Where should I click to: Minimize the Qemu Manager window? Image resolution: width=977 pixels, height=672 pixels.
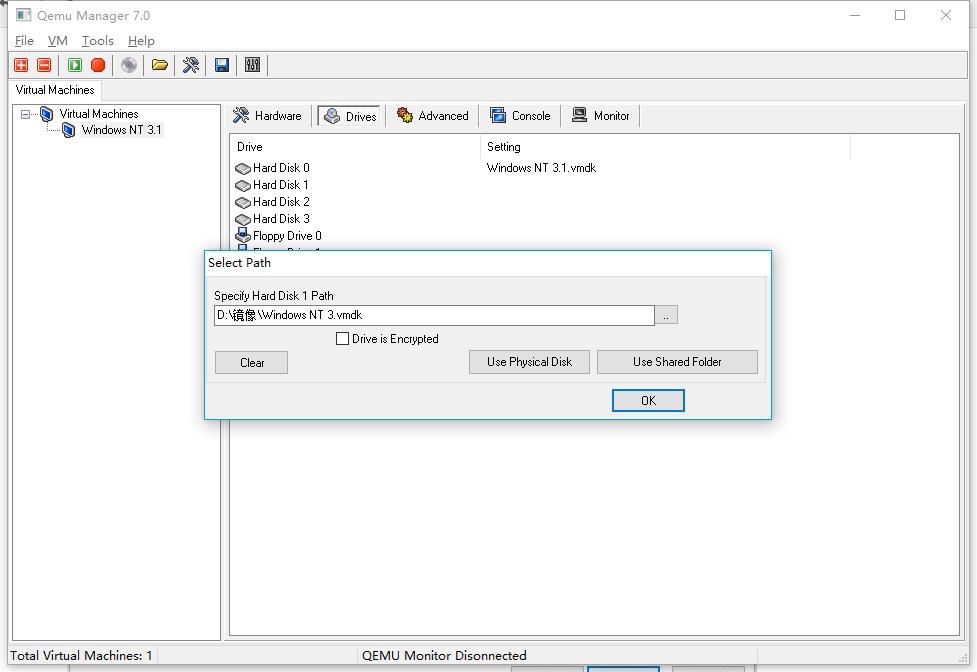coord(855,15)
